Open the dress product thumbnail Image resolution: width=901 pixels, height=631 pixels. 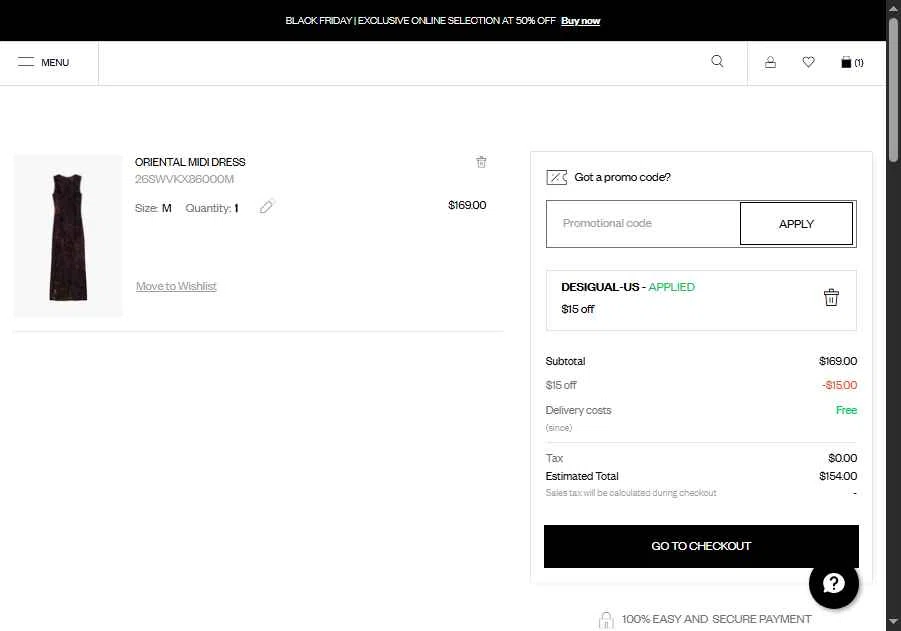[x=68, y=236]
